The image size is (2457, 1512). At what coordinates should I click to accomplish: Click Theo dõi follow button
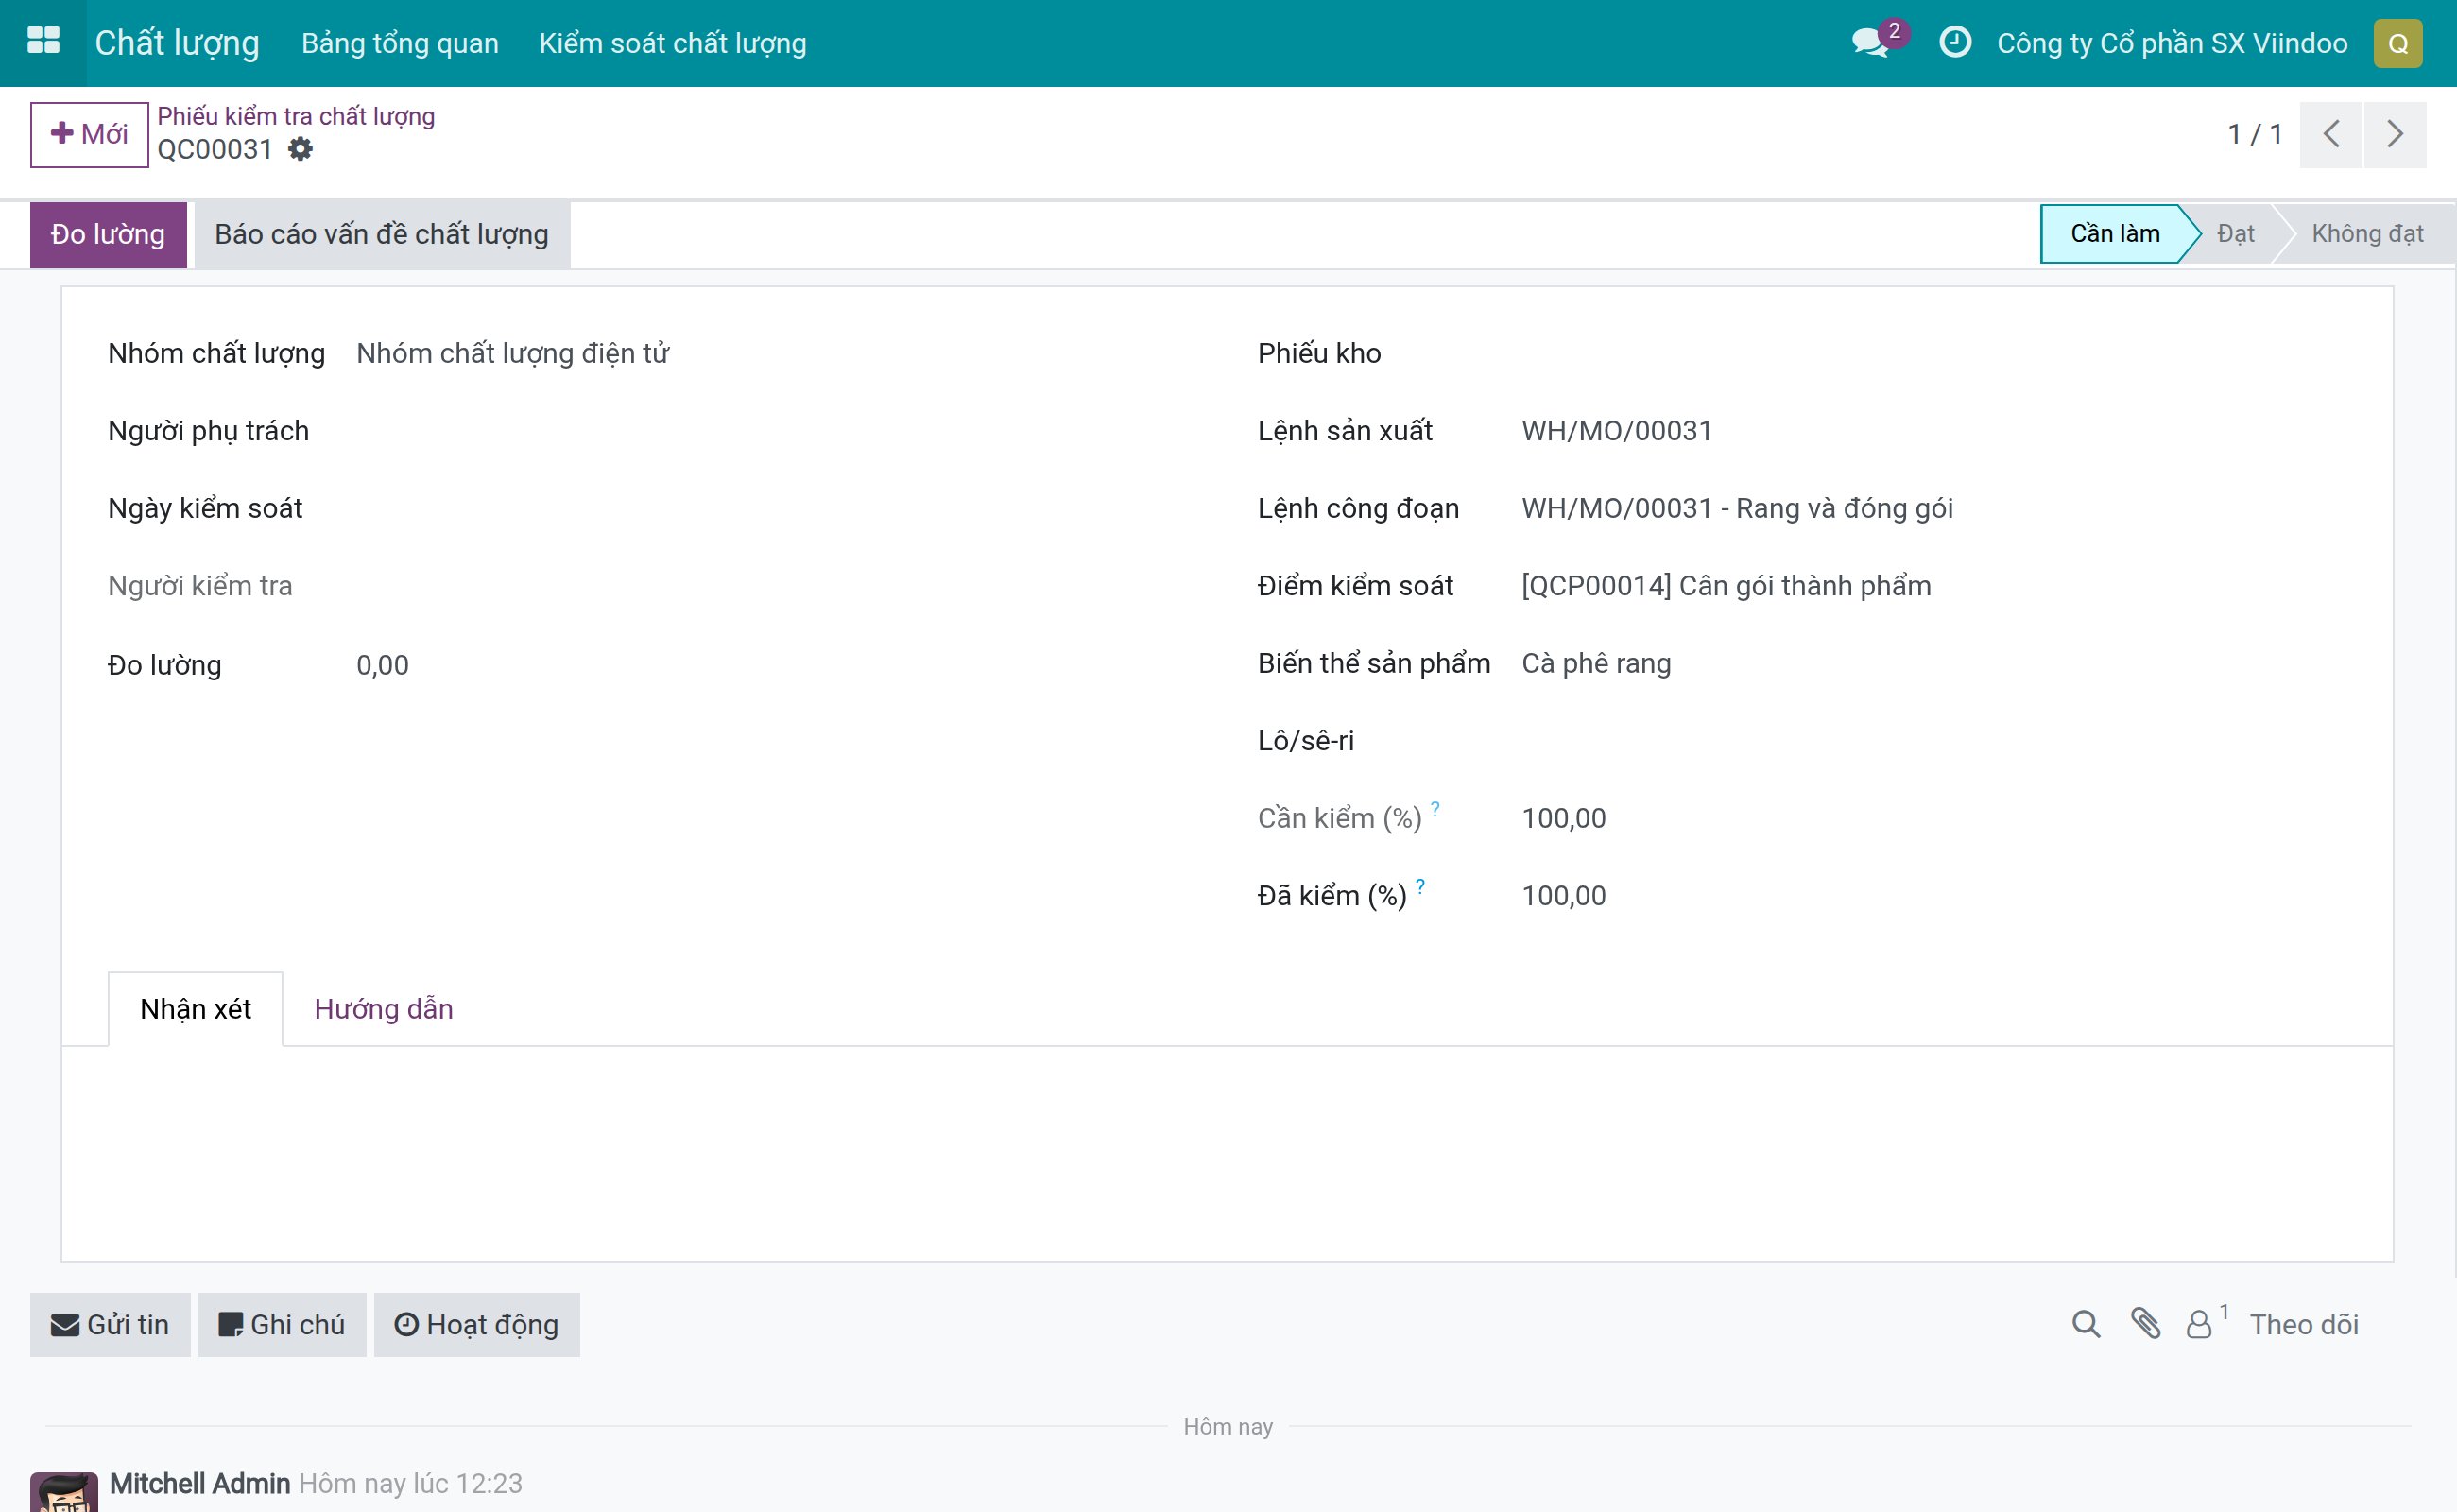point(2303,1324)
